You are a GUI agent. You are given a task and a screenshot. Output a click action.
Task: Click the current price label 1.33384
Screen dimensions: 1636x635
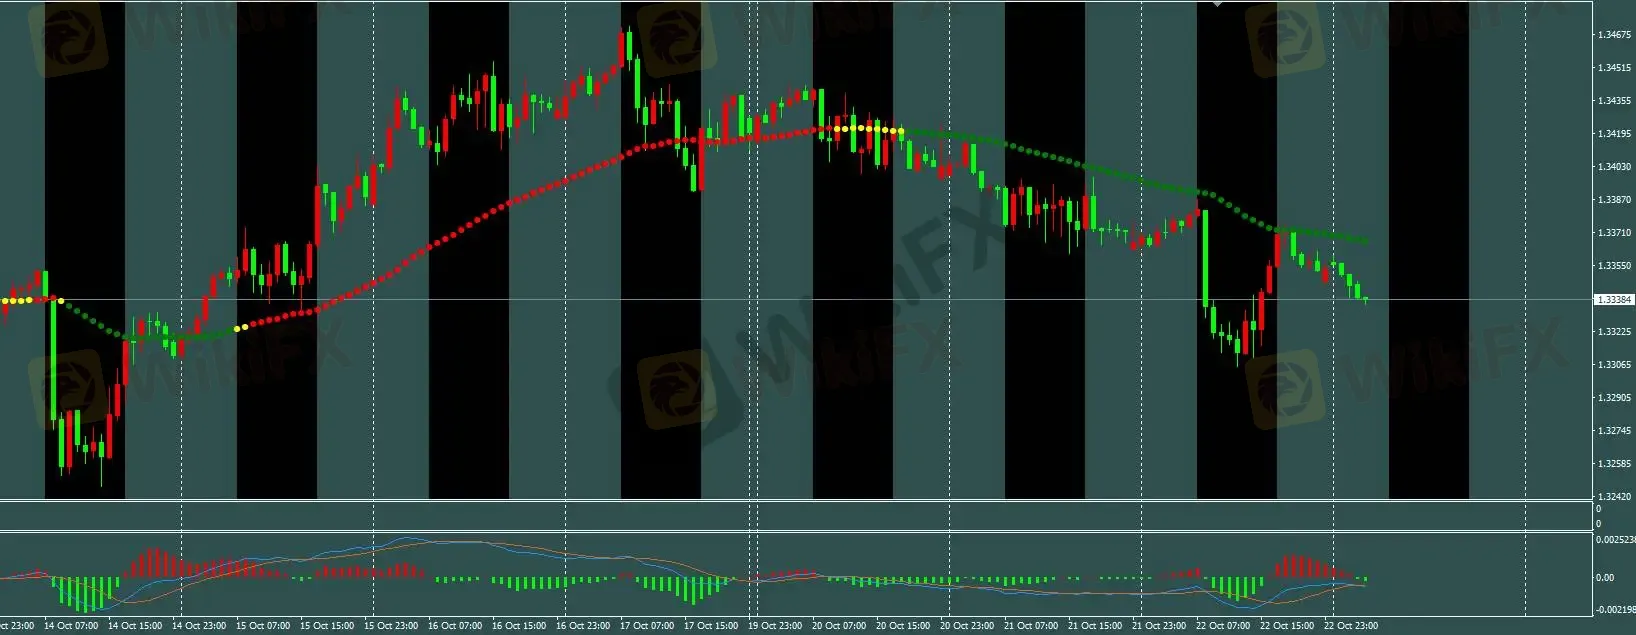click(x=1614, y=299)
